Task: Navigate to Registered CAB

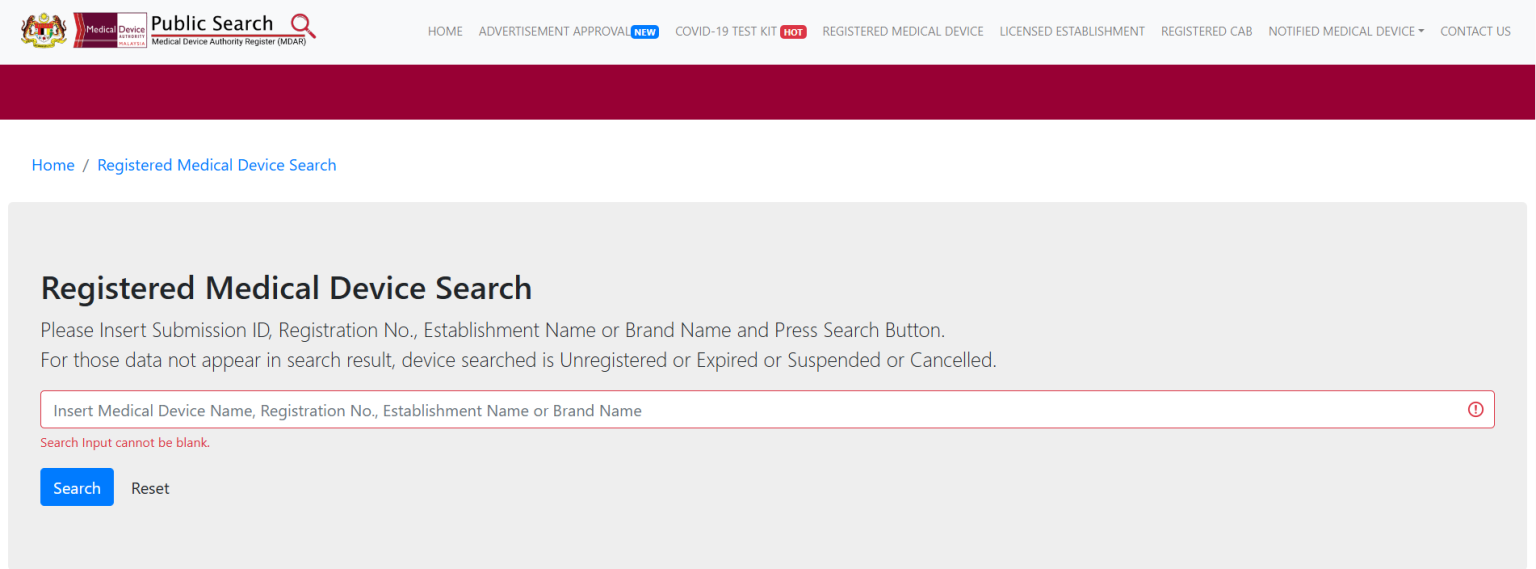Action: (x=1206, y=32)
